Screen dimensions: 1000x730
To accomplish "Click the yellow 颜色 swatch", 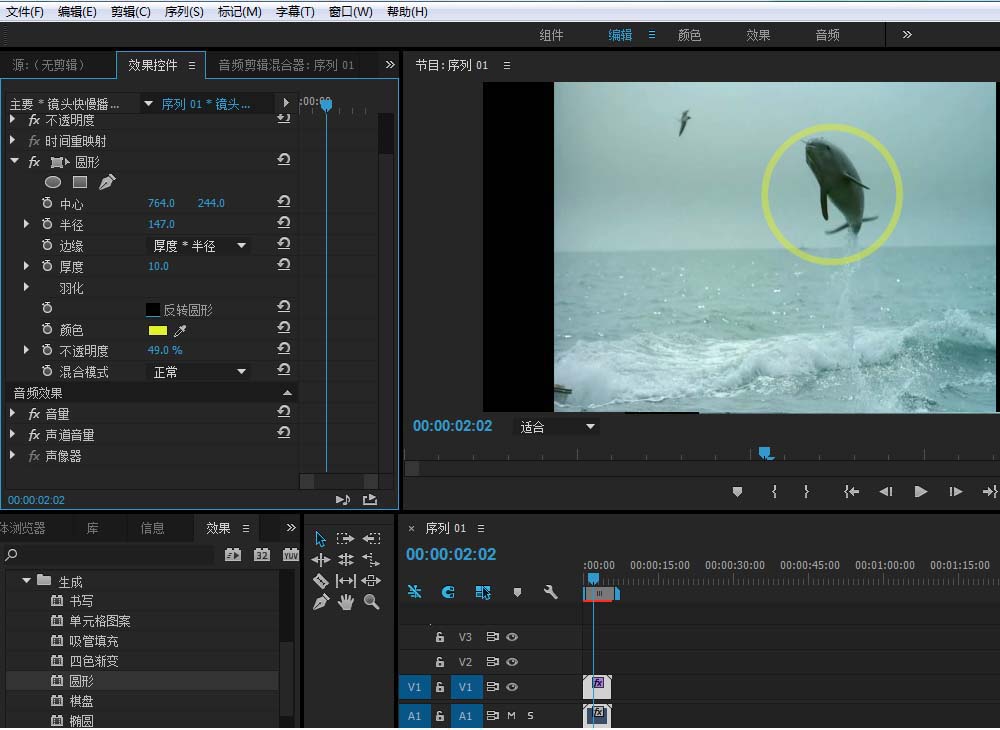I will point(157,331).
